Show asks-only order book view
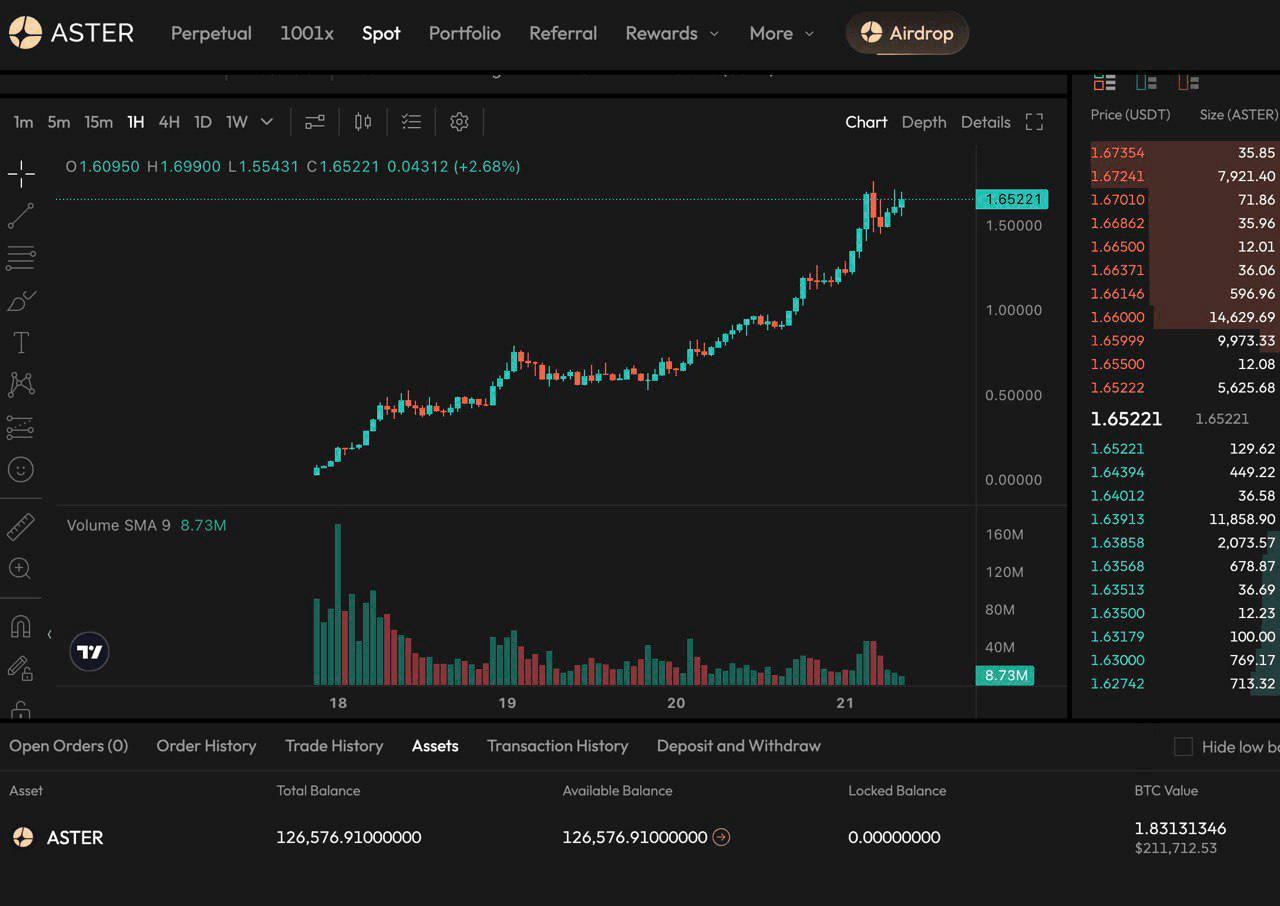Viewport: 1280px width, 906px height. pyautogui.click(x=1188, y=82)
